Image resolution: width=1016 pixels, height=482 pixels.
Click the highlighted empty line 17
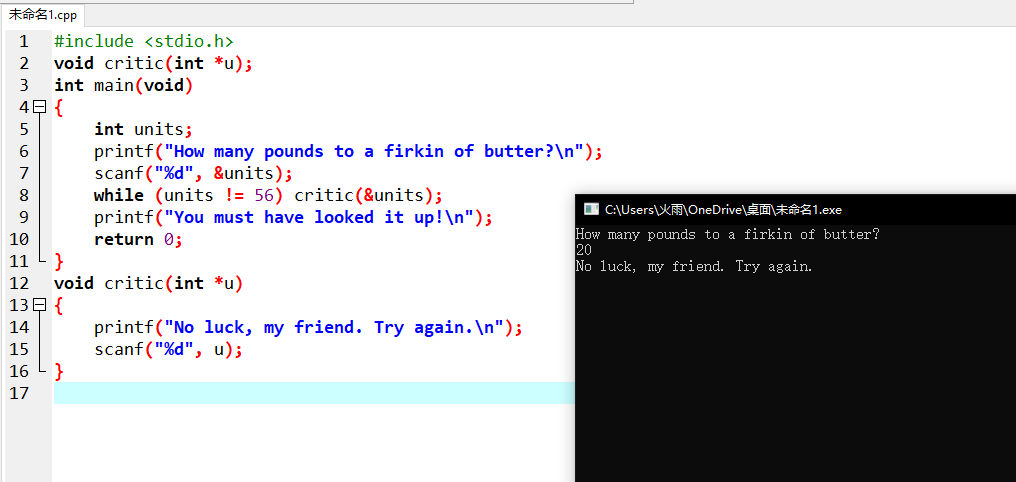314,393
